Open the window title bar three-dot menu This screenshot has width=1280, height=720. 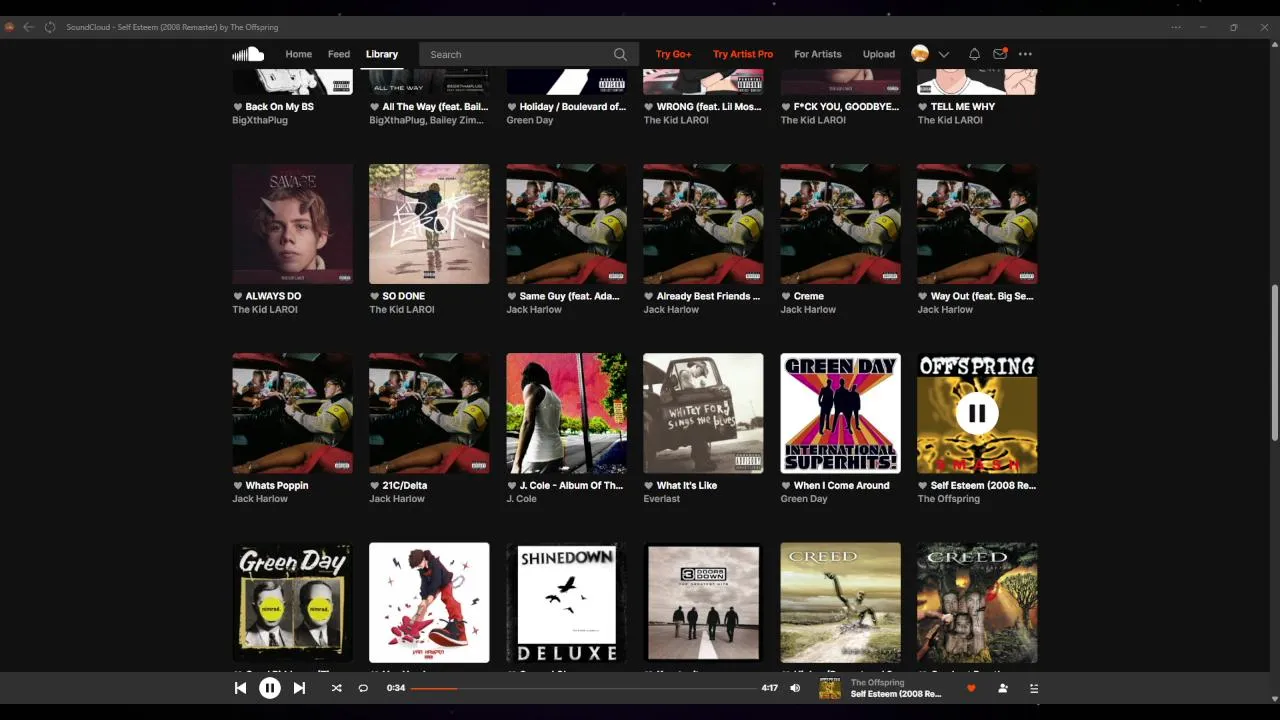pos(1176,27)
